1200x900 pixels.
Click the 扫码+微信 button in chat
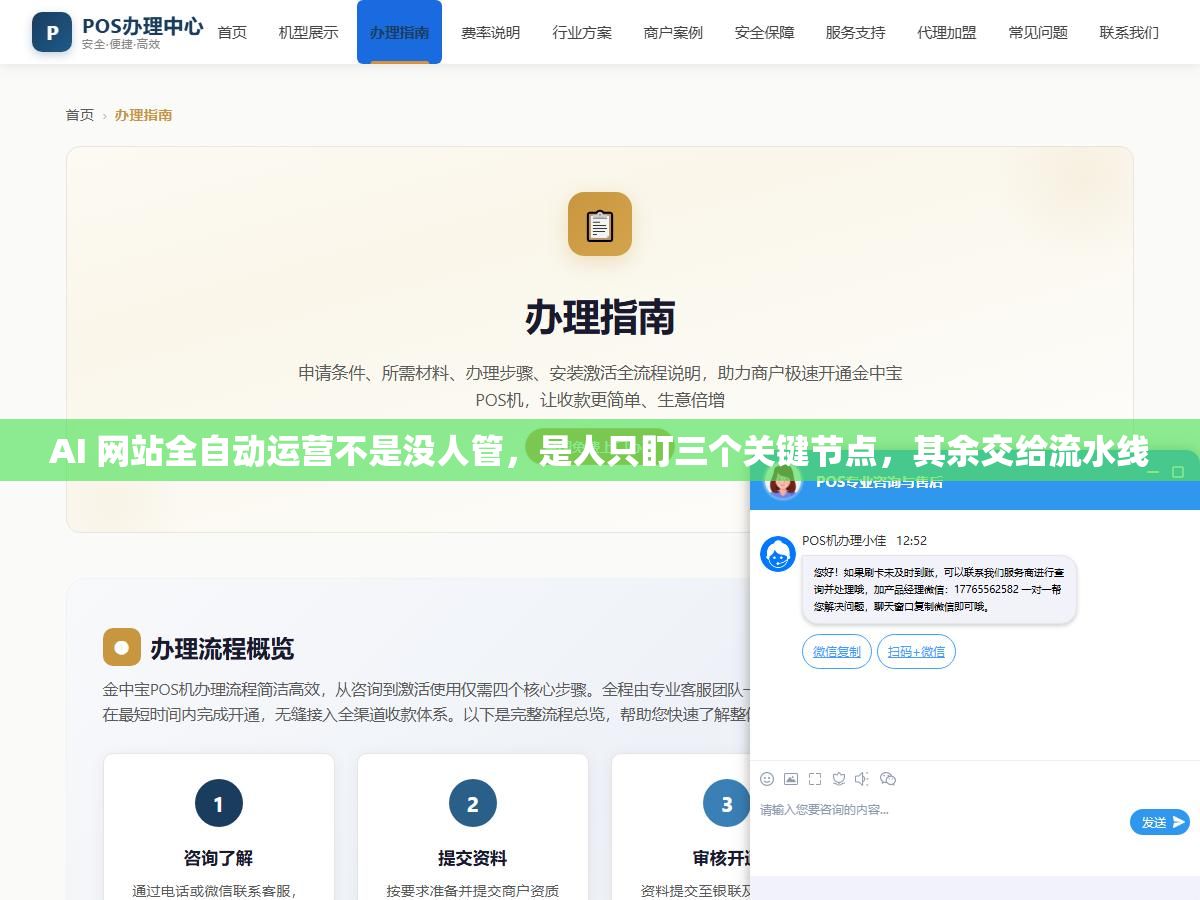pyautogui.click(x=916, y=651)
